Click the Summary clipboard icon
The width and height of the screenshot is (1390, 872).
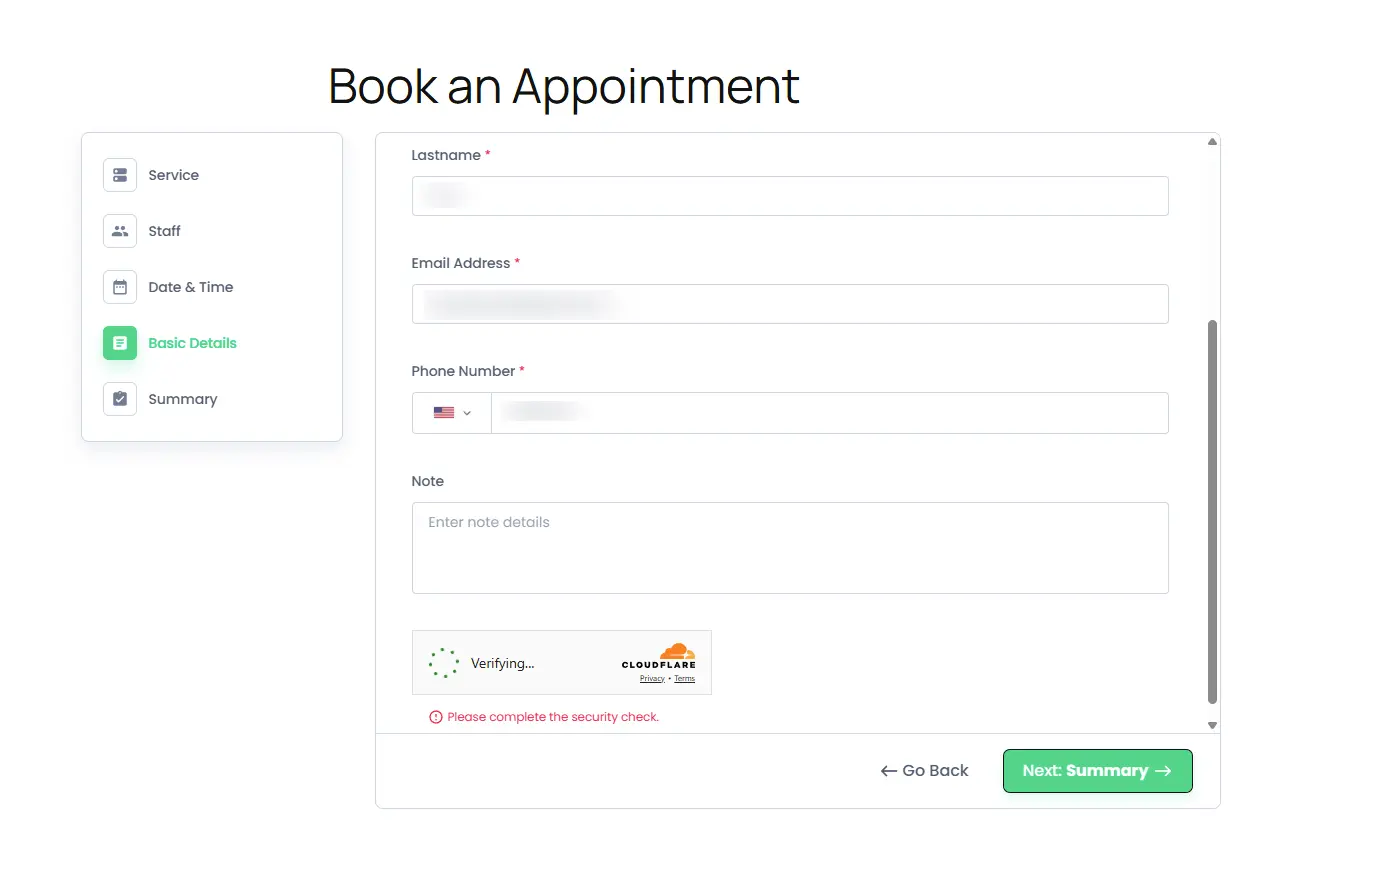pyautogui.click(x=120, y=399)
